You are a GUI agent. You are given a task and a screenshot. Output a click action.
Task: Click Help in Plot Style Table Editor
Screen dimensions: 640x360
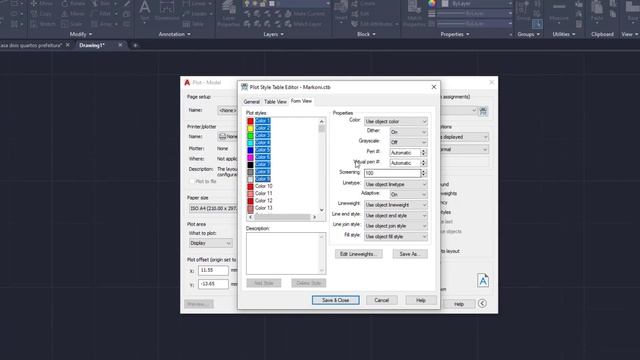tap(421, 300)
